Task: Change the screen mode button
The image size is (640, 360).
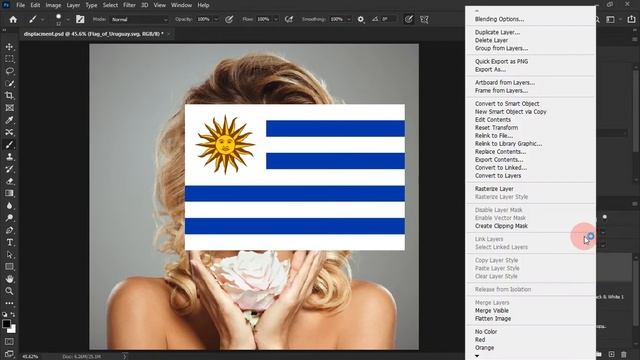Action: [x=9, y=353]
